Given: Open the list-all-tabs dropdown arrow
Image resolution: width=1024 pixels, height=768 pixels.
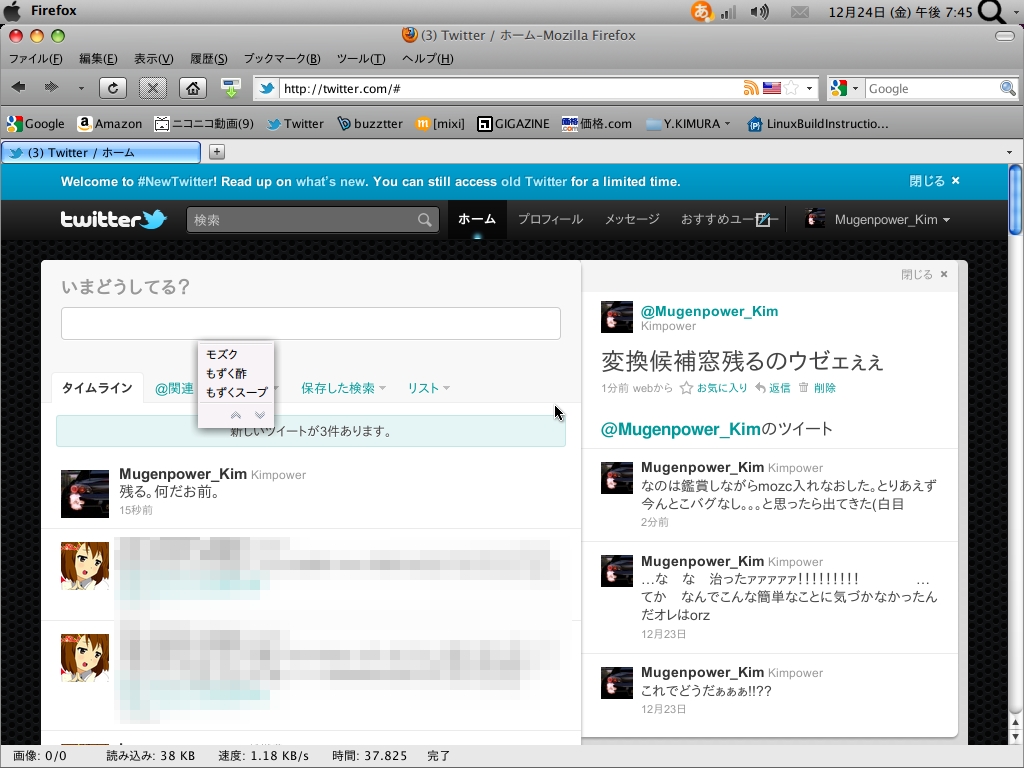Looking at the screenshot, I should click(x=1009, y=152).
